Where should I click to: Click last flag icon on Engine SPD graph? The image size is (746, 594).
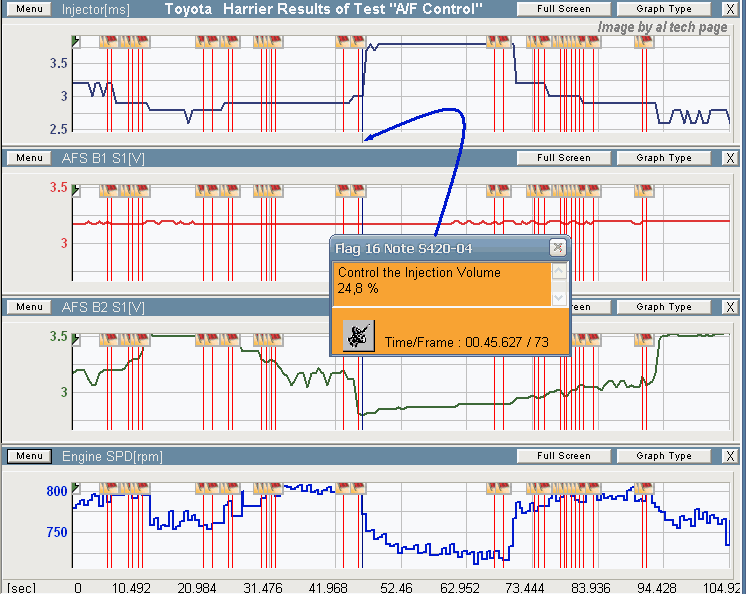(x=645, y=489)
